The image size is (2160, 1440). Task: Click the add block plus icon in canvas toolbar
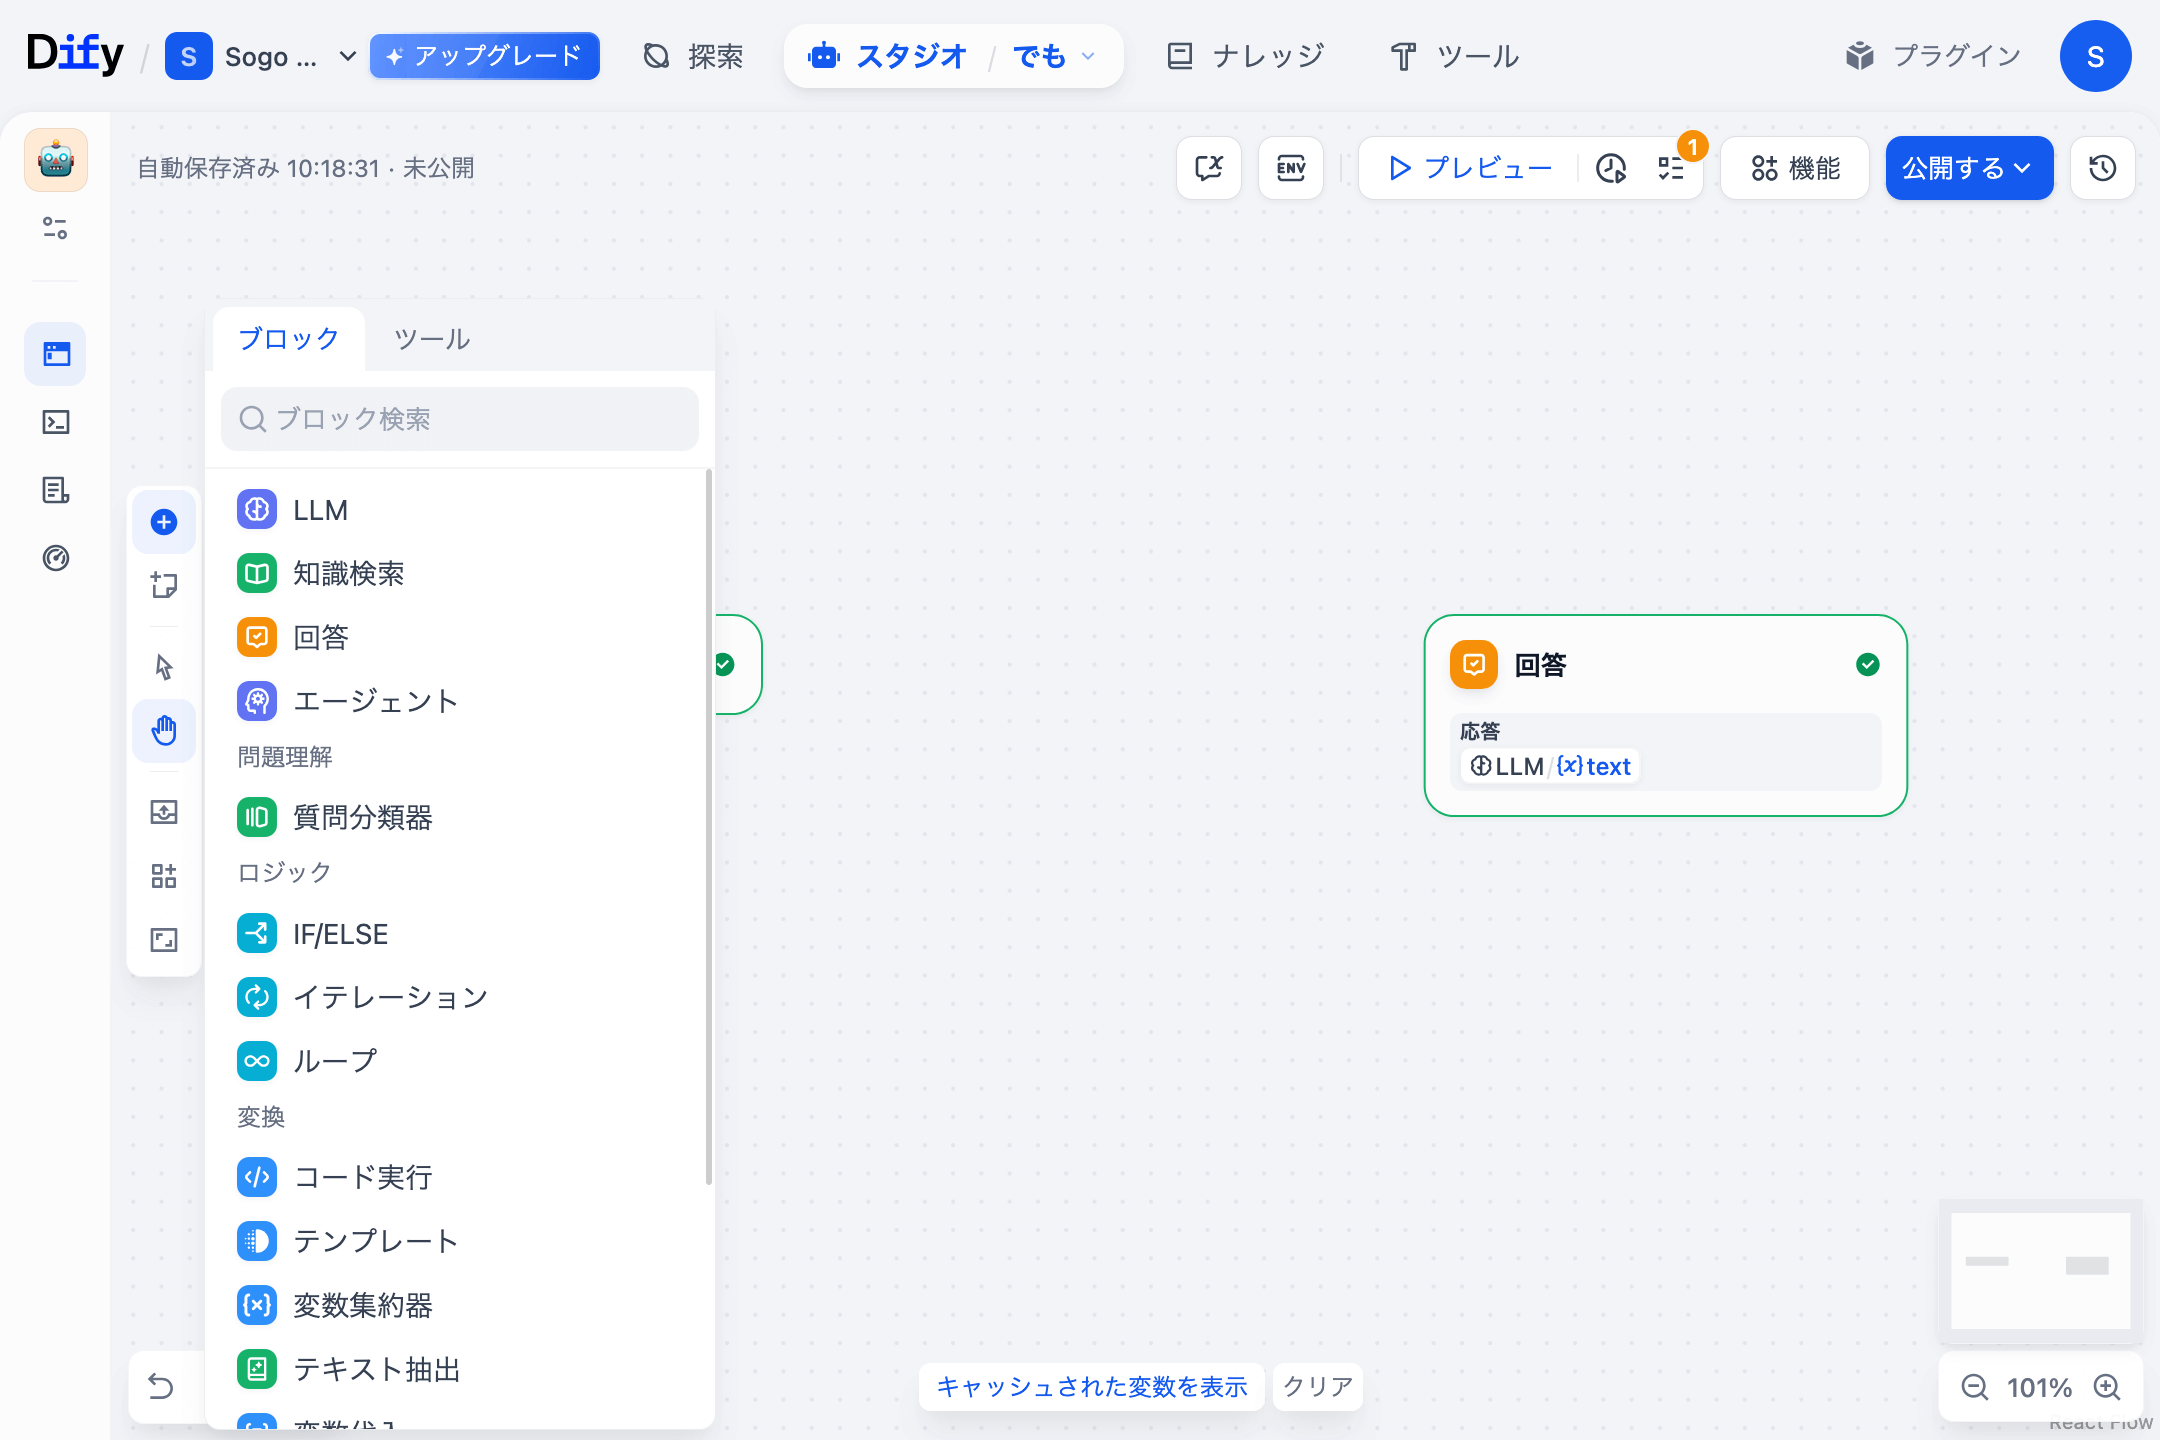pos(164,522)
